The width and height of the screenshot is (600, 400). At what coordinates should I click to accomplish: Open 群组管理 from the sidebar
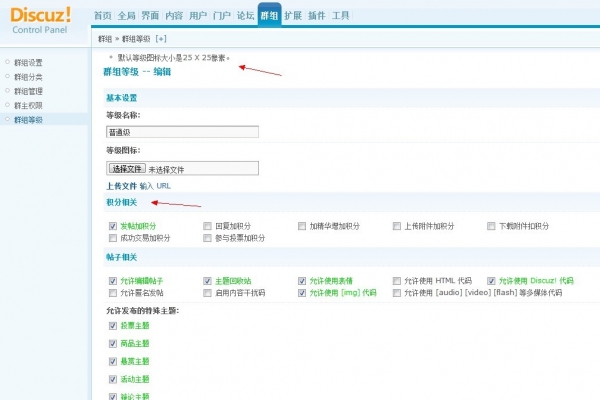28,91
